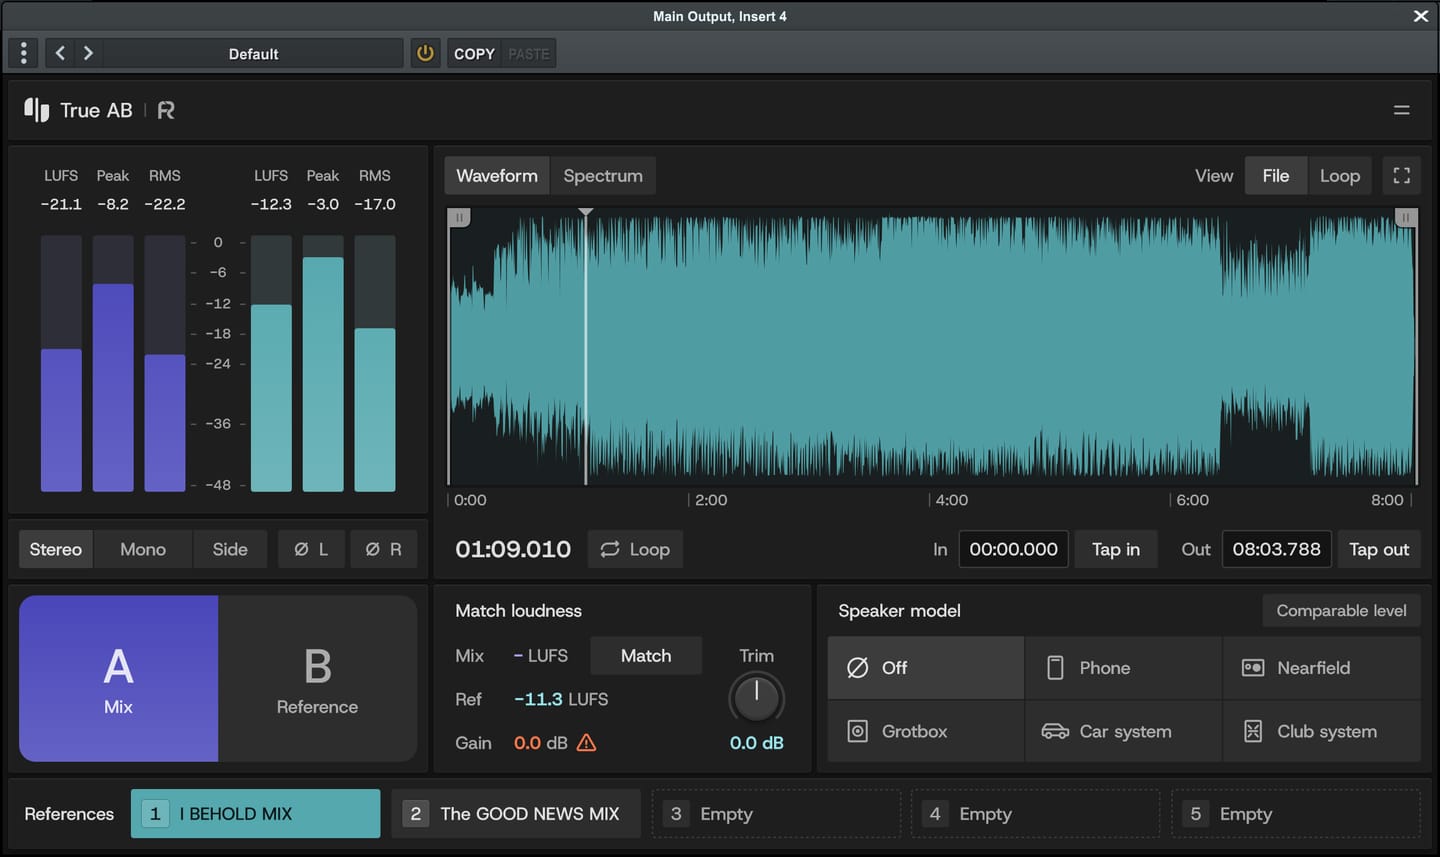This screenshot has height=857, width=1440.
Task: Open the Default preset selector
Action: tap(253, 54)
